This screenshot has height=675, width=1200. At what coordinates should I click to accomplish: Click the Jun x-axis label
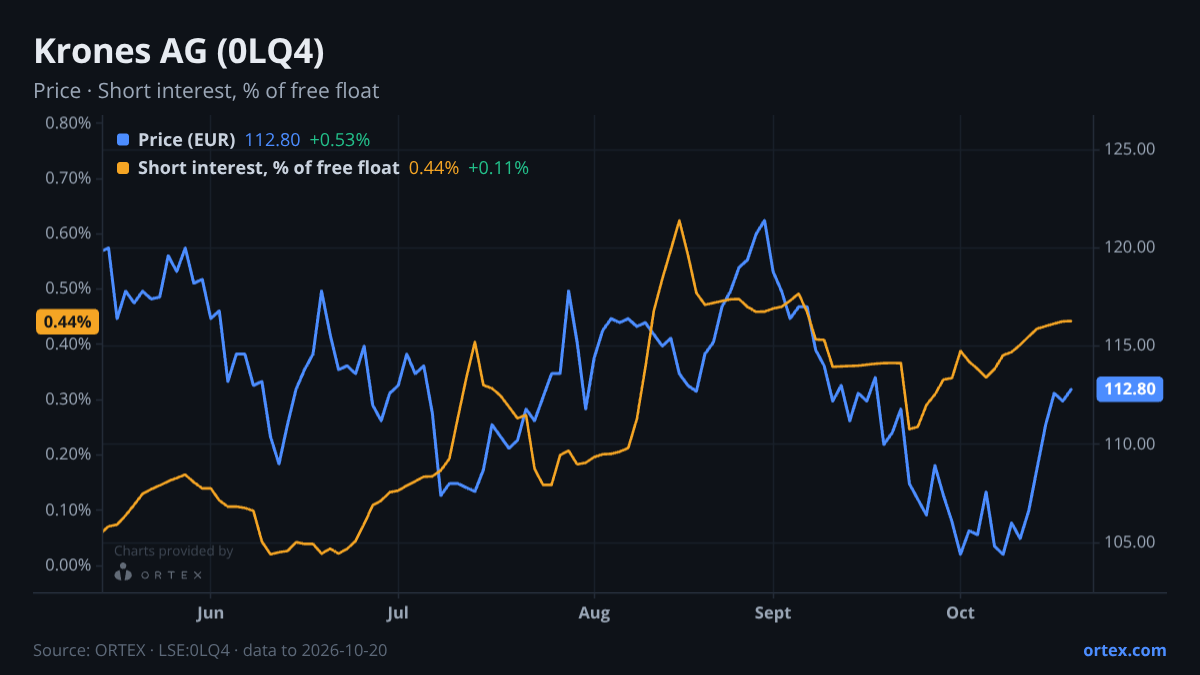pyautogui.click(x=211, y=612)
